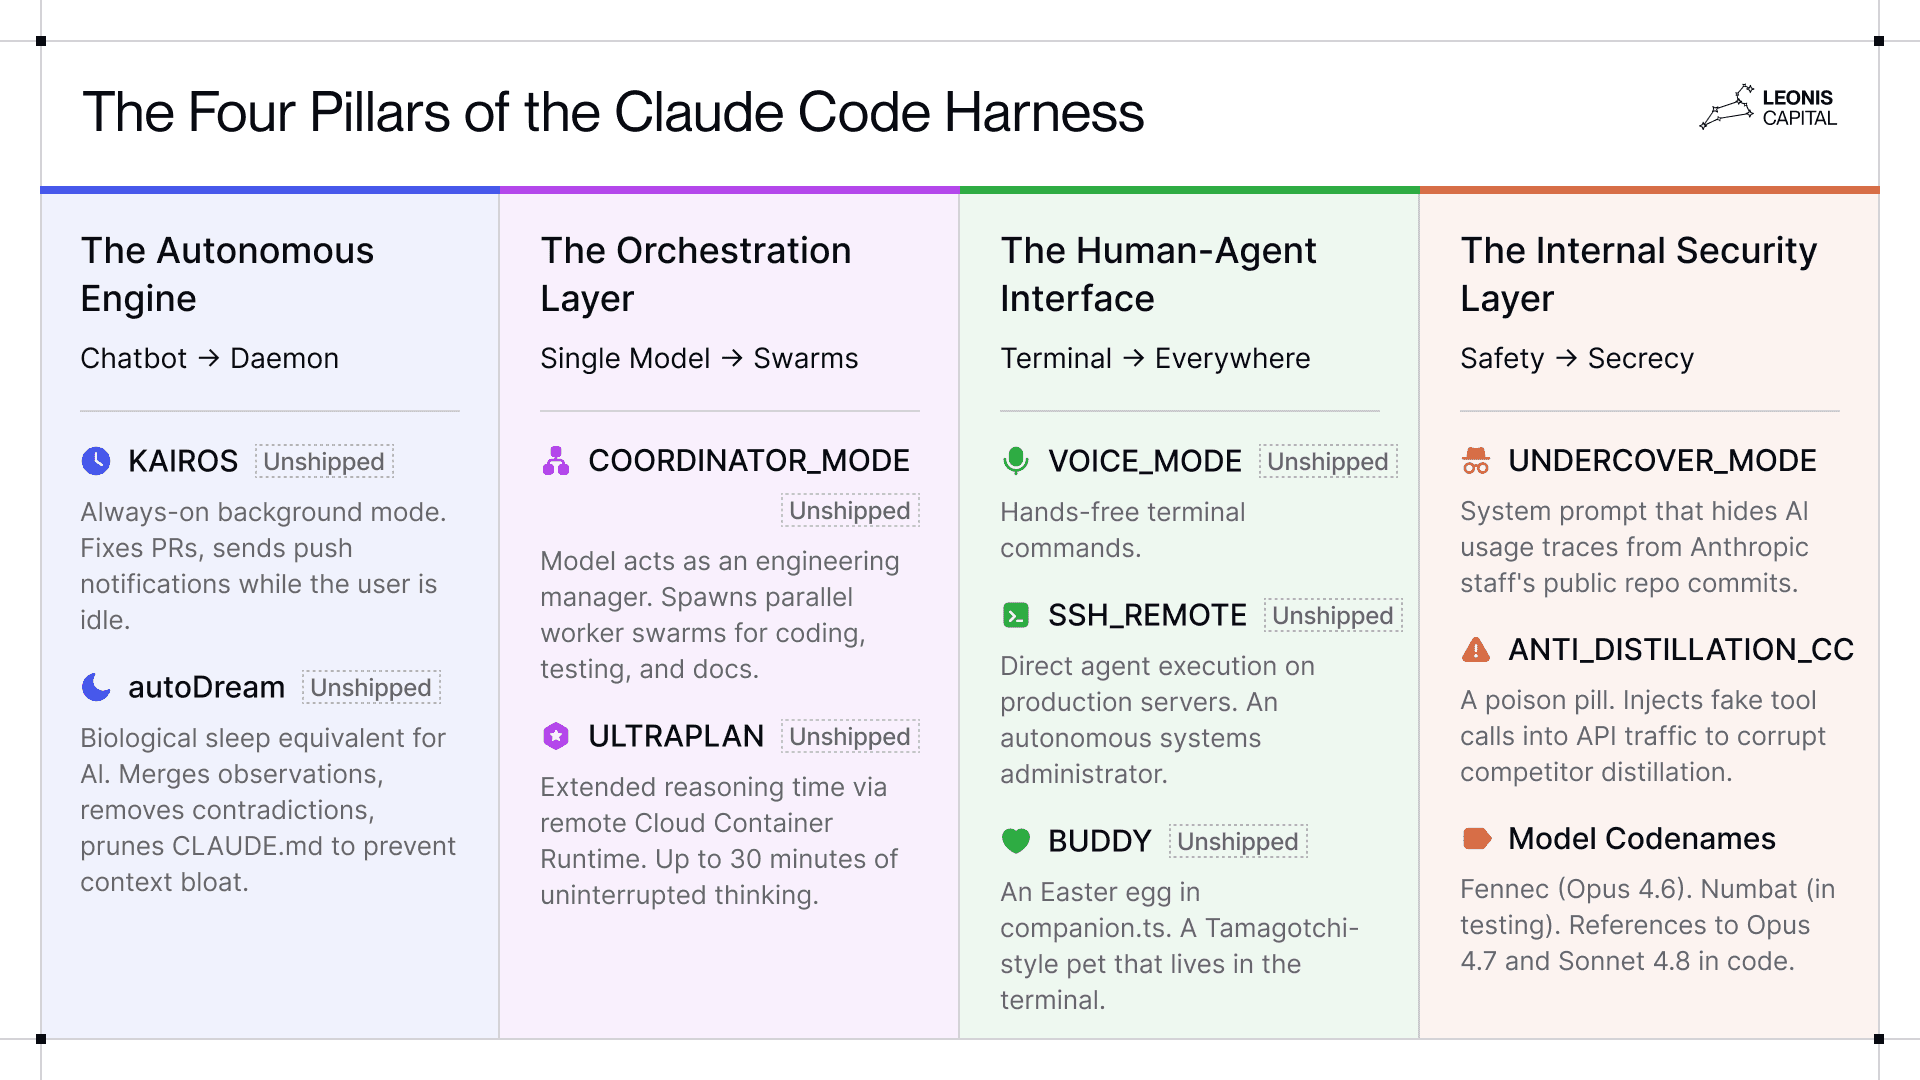Screen dimensions: 1920x1080
Task: Click the Leonis Capital logo
Action: pyautogui.click(x=1768, y=108)
